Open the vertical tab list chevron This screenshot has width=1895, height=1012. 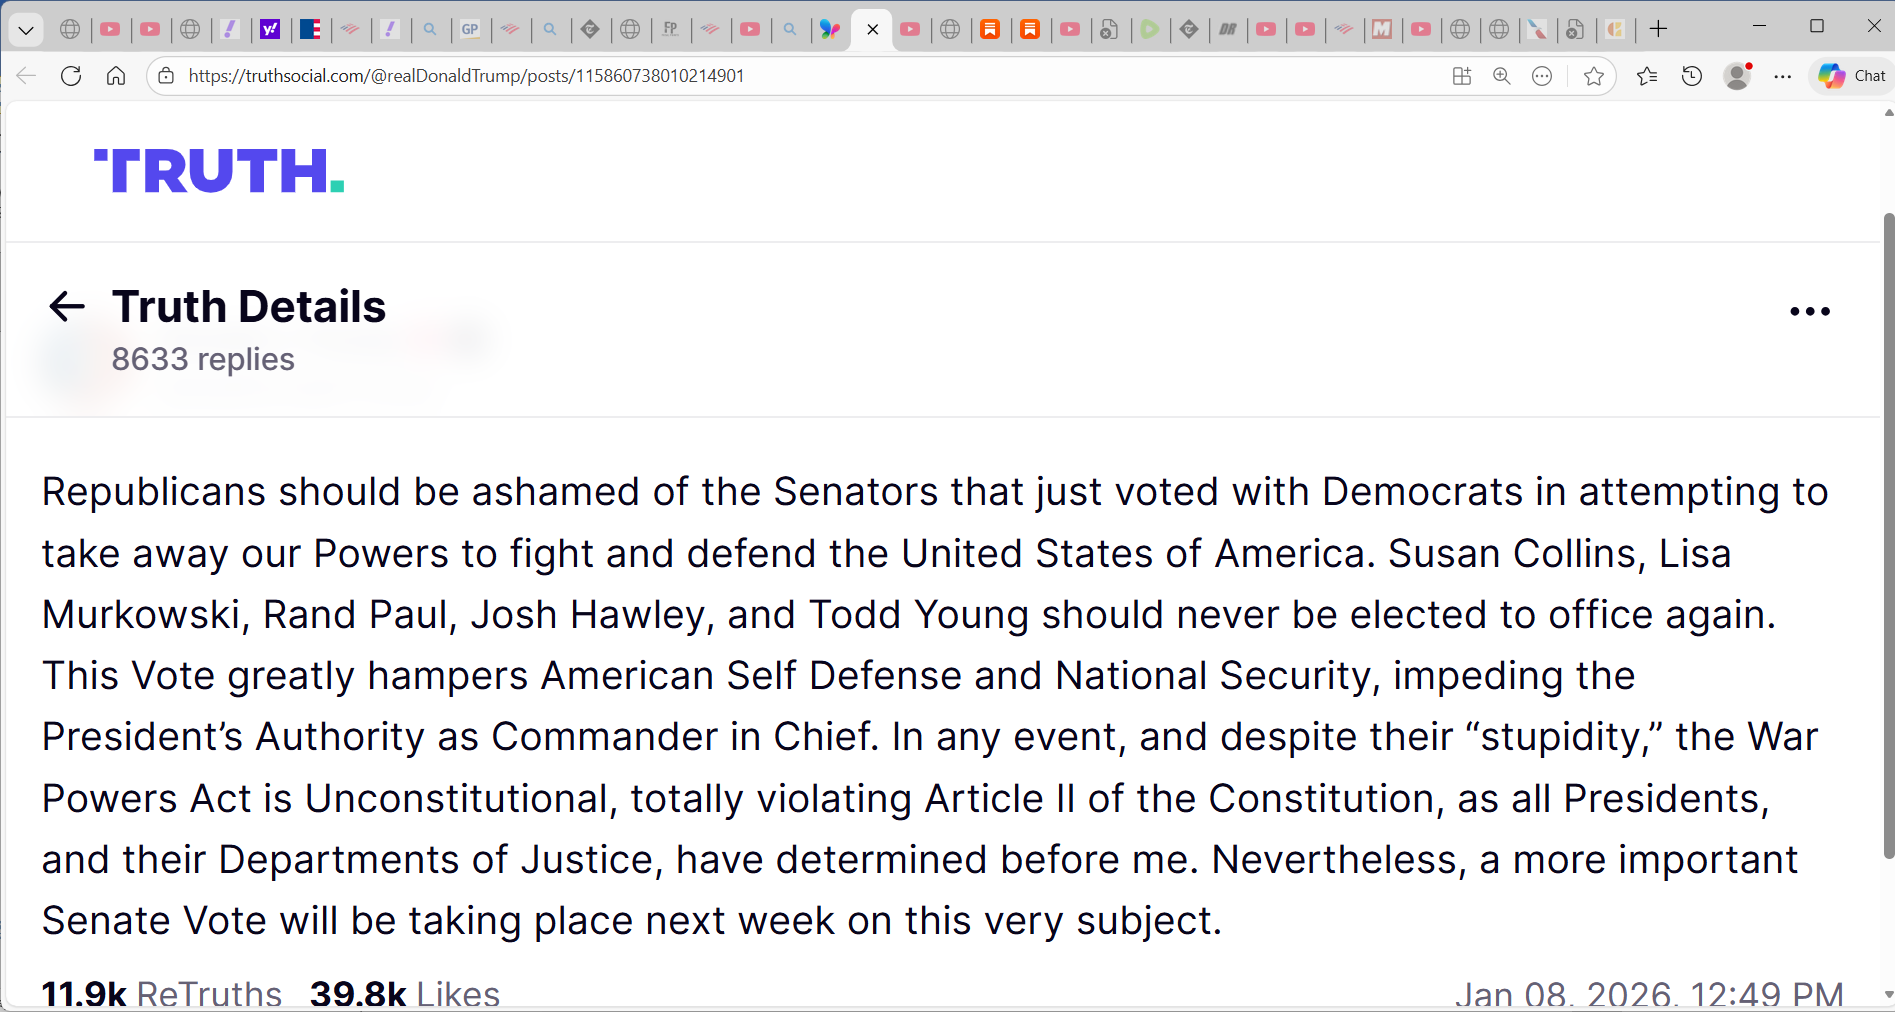[x=26, y=29]
